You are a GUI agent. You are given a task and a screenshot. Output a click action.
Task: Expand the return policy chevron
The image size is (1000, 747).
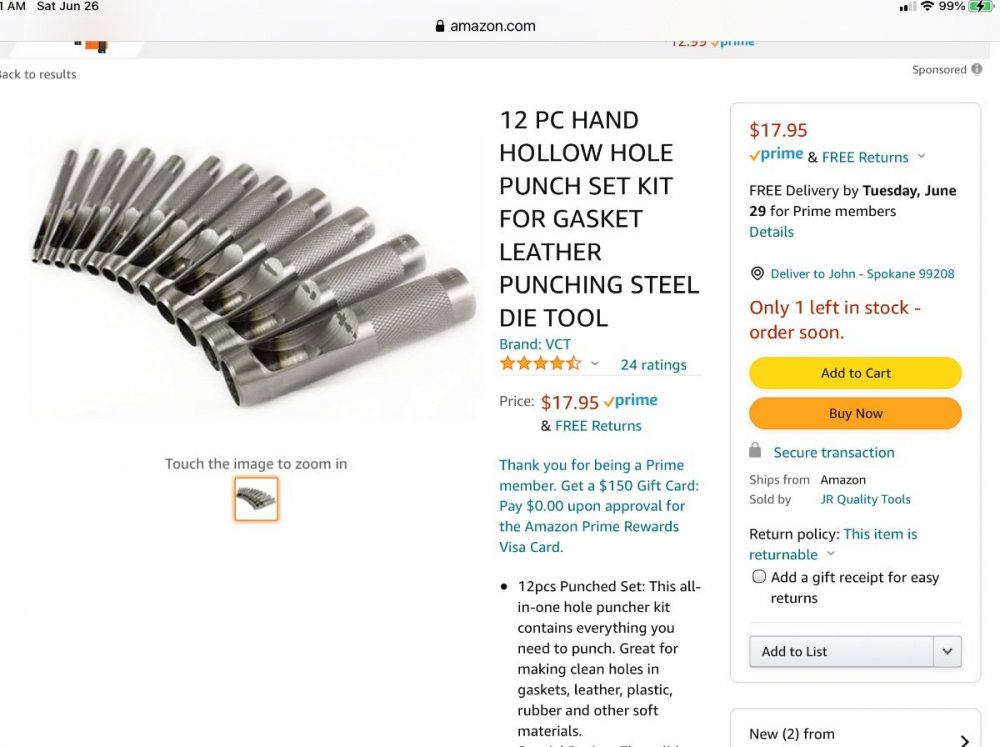831,555
